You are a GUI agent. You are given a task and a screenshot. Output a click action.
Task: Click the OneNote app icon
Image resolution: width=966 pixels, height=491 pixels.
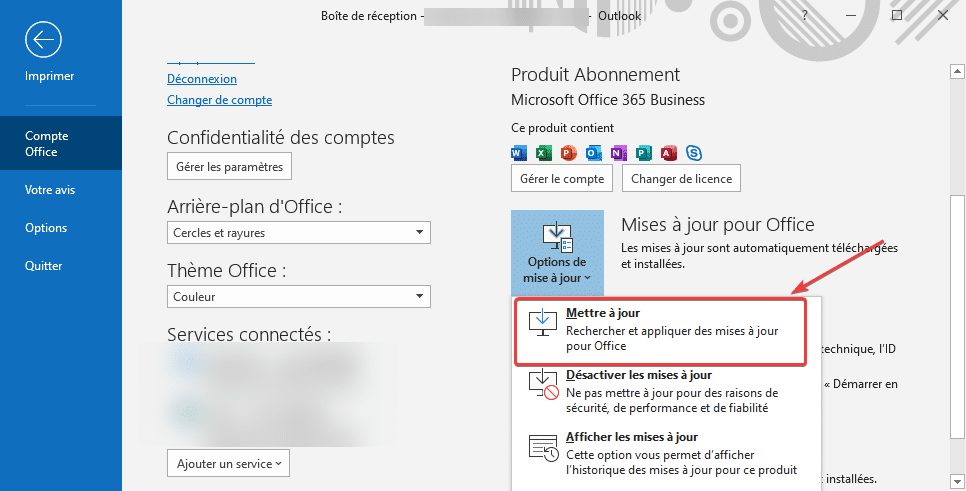(x=619, y=153)
